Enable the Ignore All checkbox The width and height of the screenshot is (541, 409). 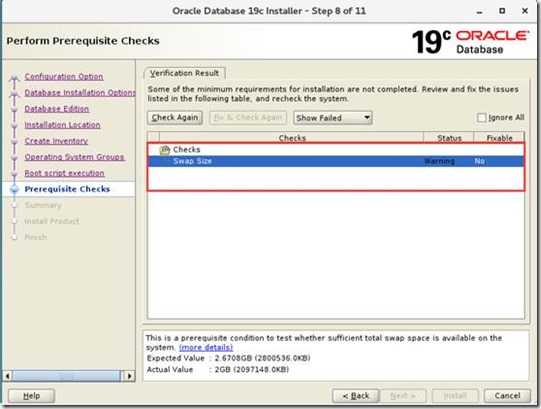(481, 118)
